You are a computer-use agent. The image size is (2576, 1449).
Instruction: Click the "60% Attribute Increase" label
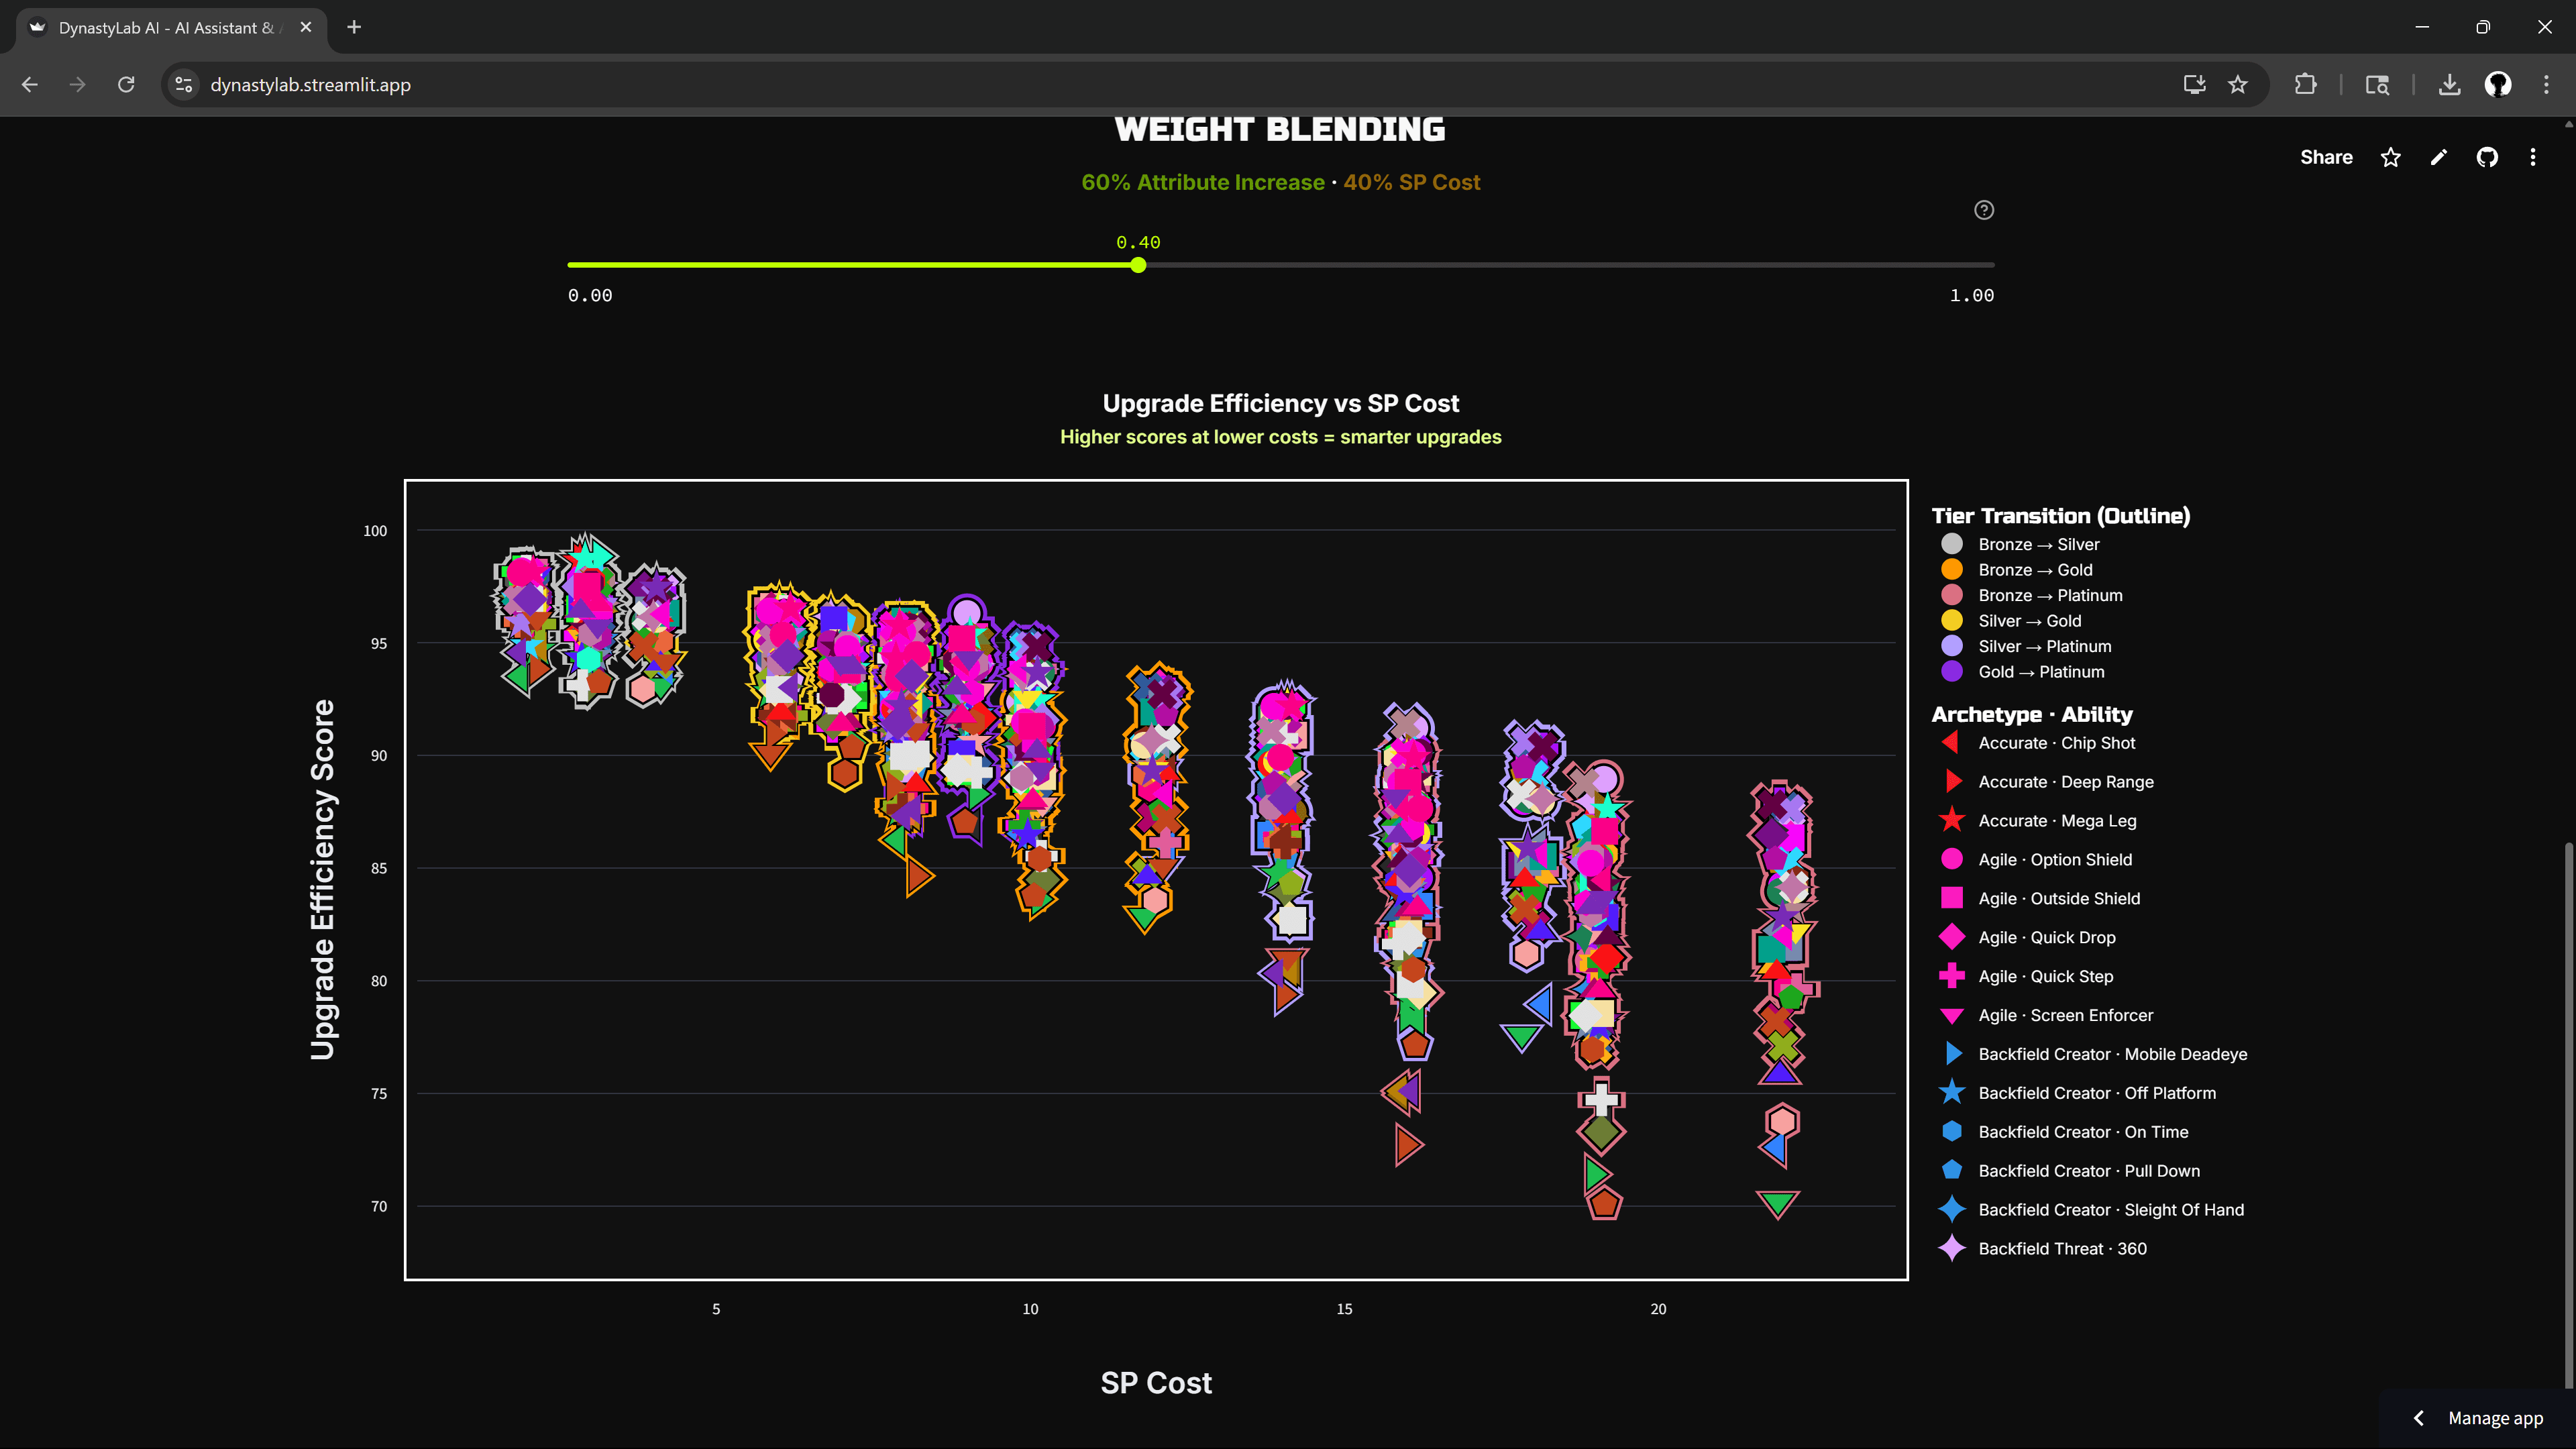(1203, 182)
